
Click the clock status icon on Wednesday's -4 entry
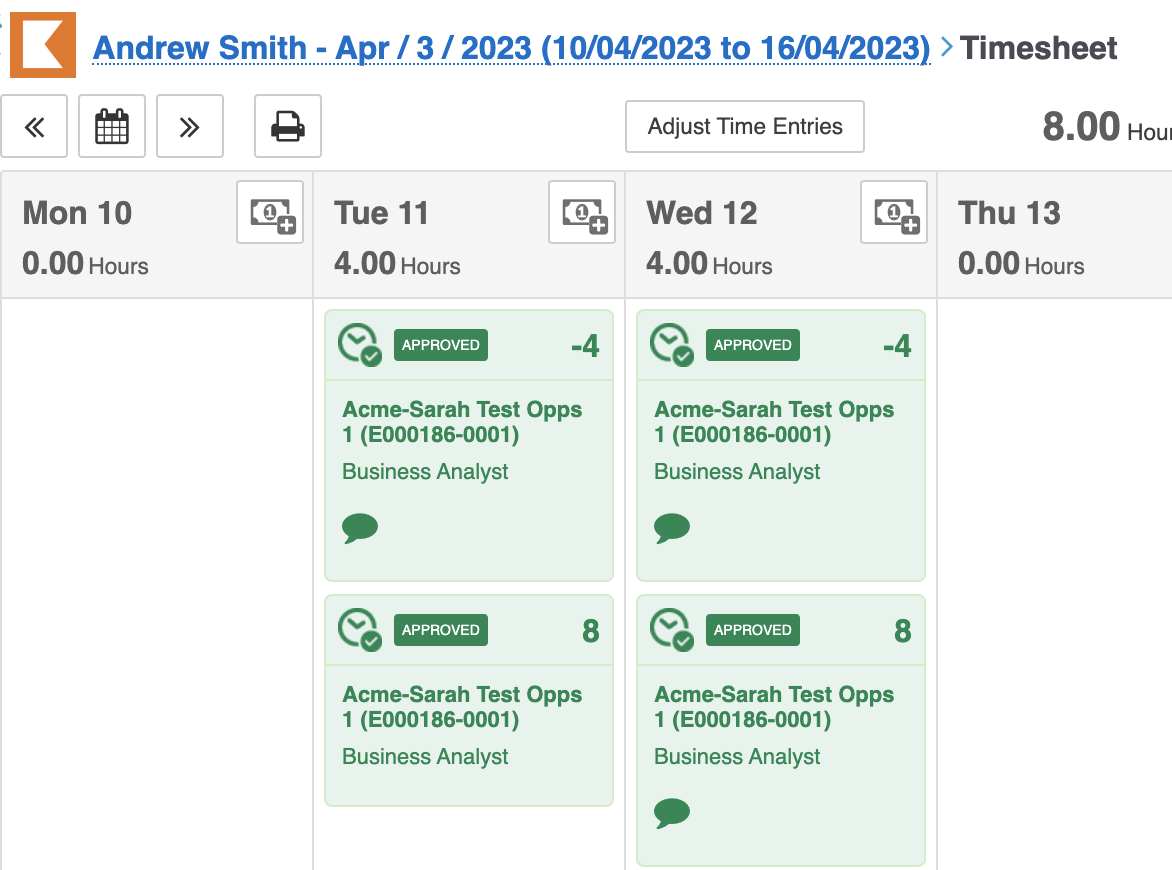[x=671, y=345]
